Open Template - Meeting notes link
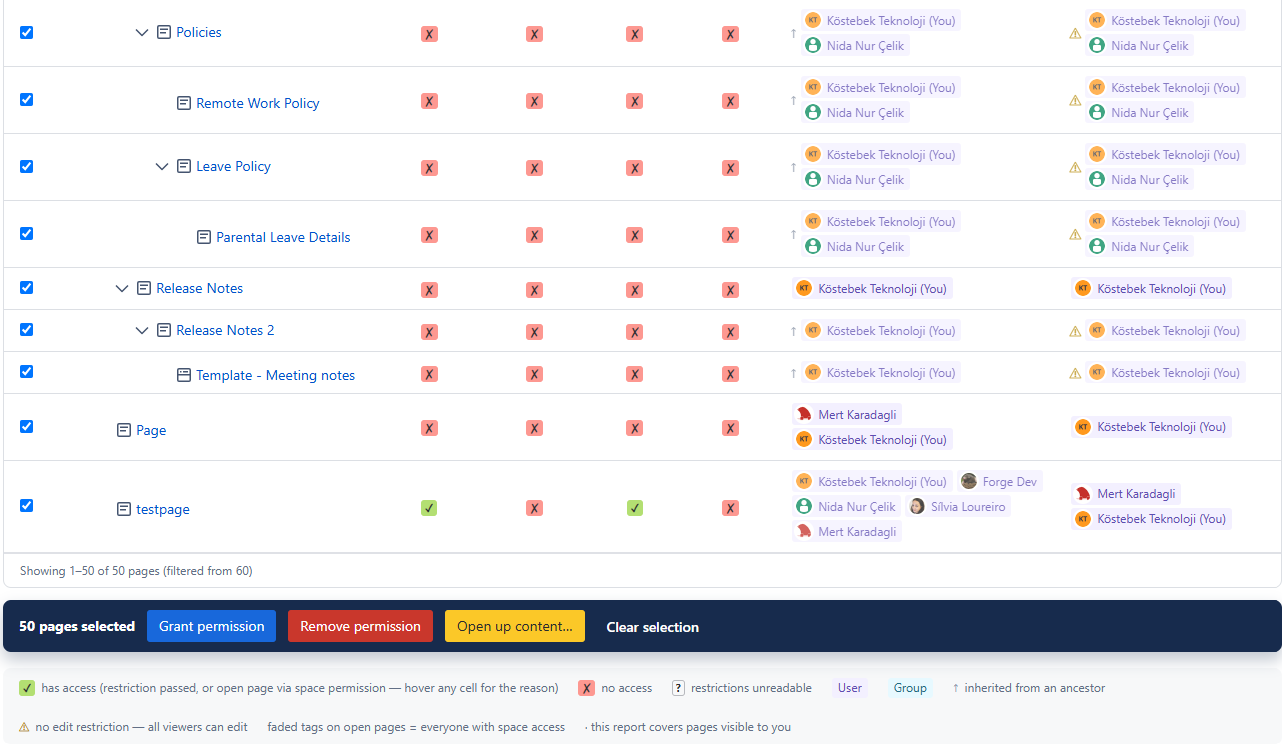 [x=275, y=375]
